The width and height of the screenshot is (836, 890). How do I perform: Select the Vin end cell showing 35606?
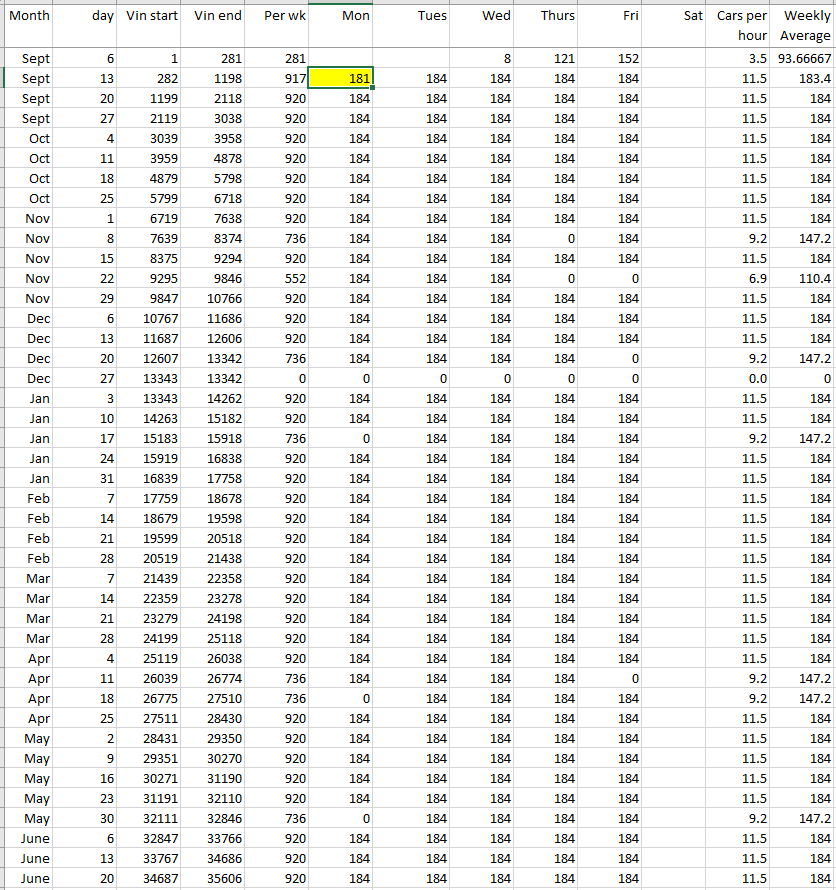pos(215,879)
